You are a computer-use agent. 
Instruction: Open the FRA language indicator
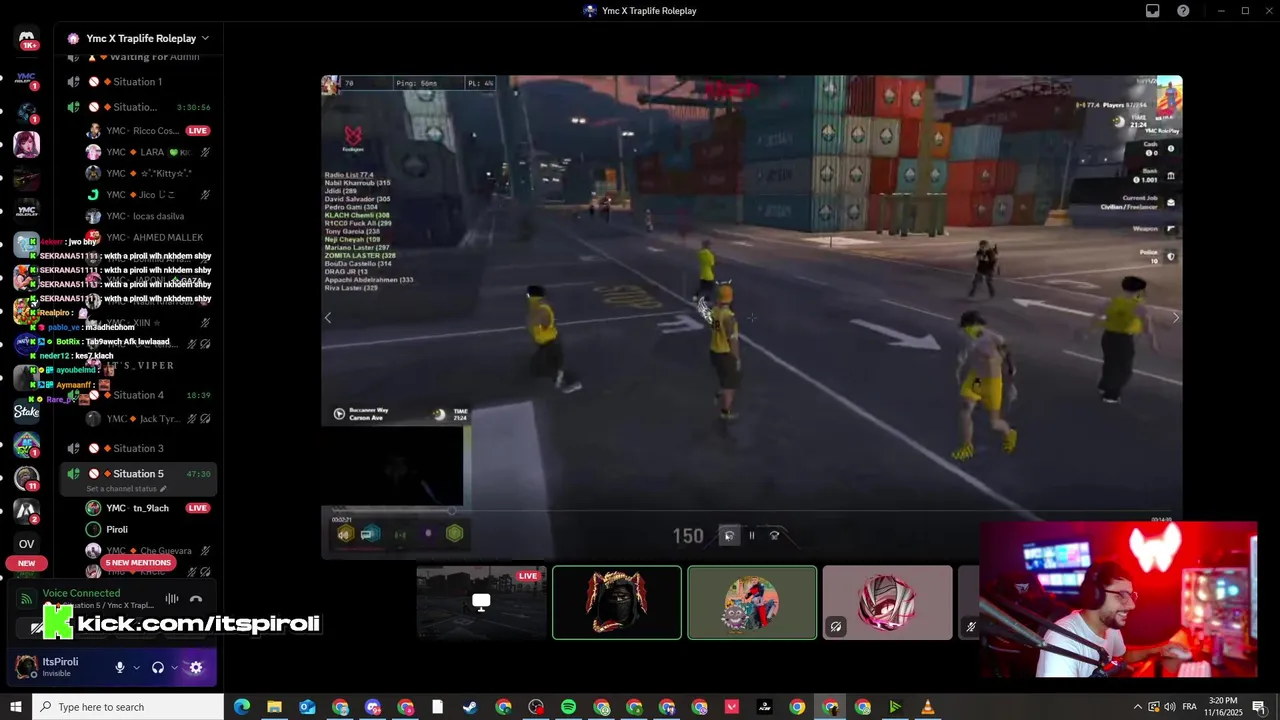point(1190,707)
